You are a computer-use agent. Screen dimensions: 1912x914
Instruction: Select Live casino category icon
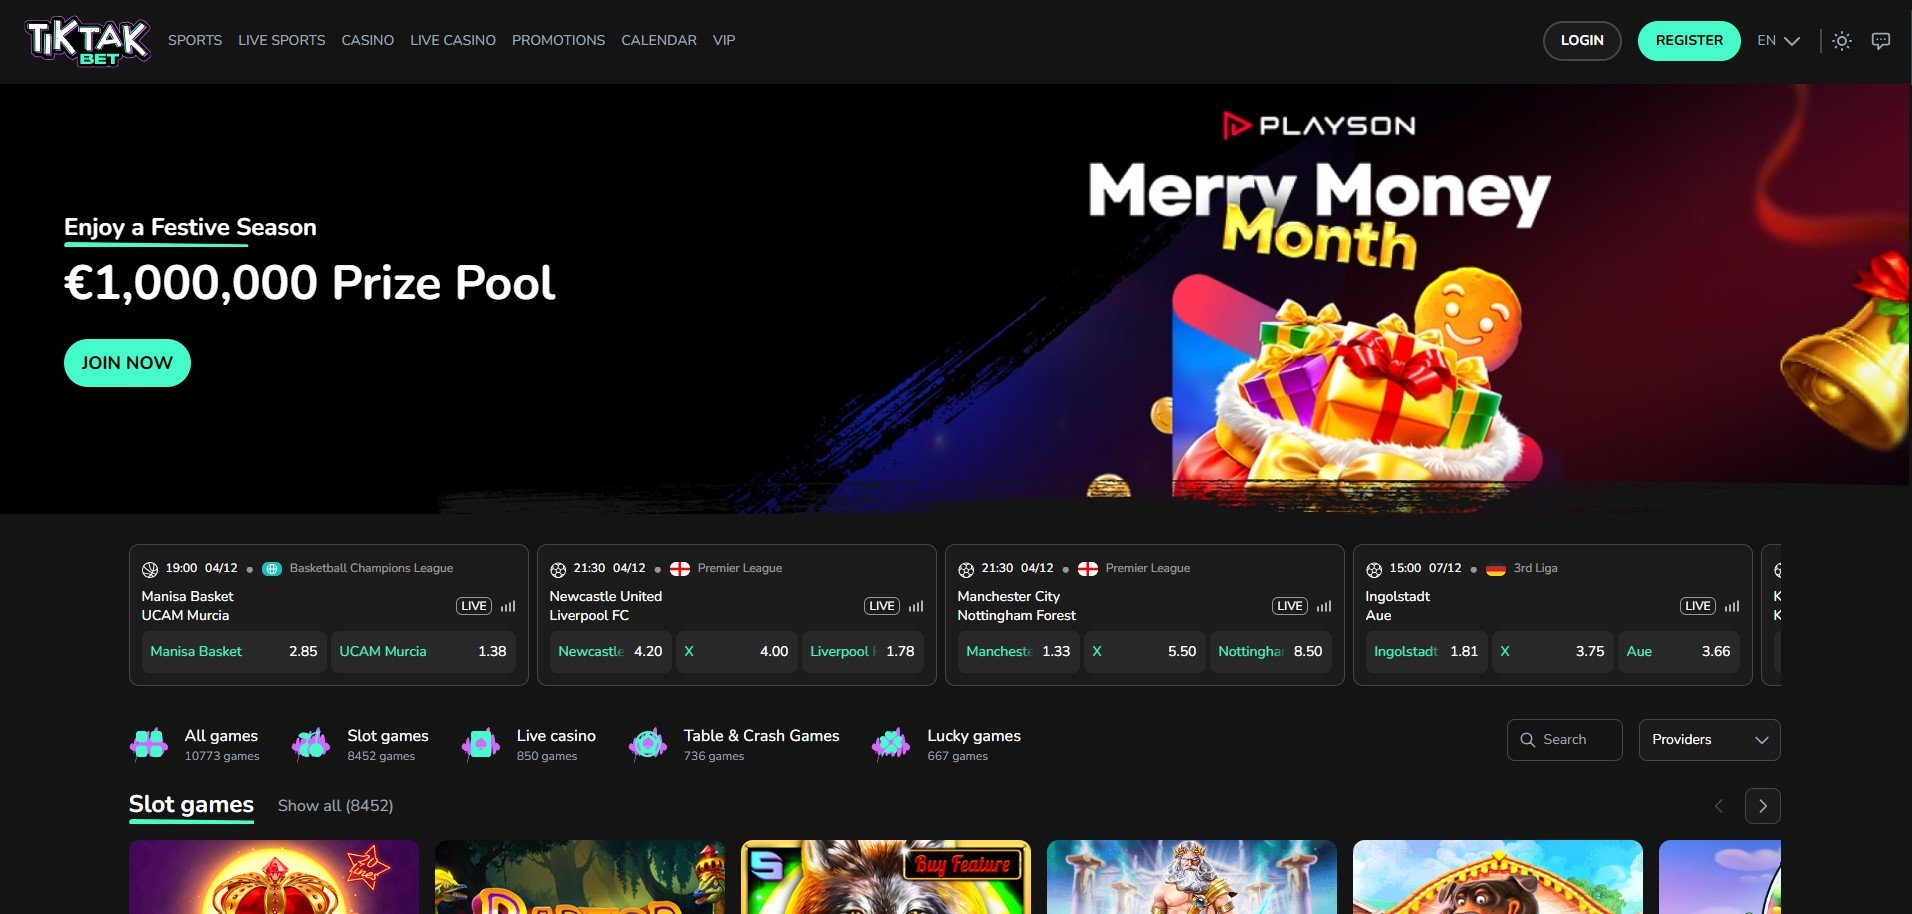[x=481, y=744]
